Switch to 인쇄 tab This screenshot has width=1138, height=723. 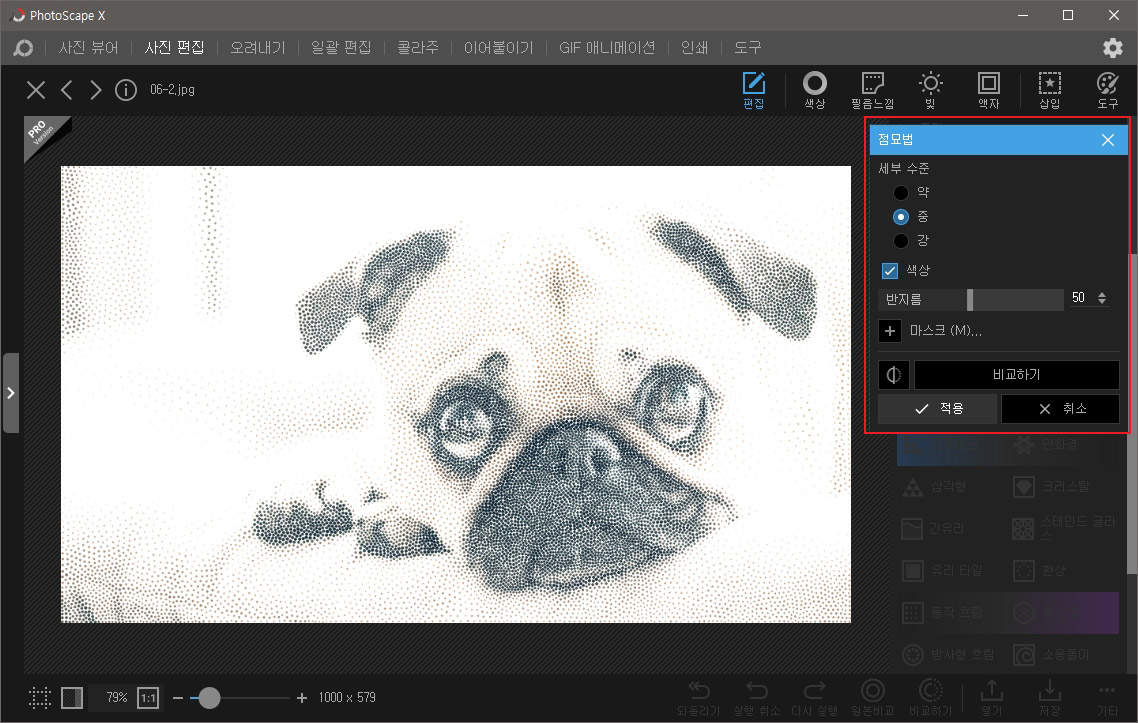click(694, 48)
